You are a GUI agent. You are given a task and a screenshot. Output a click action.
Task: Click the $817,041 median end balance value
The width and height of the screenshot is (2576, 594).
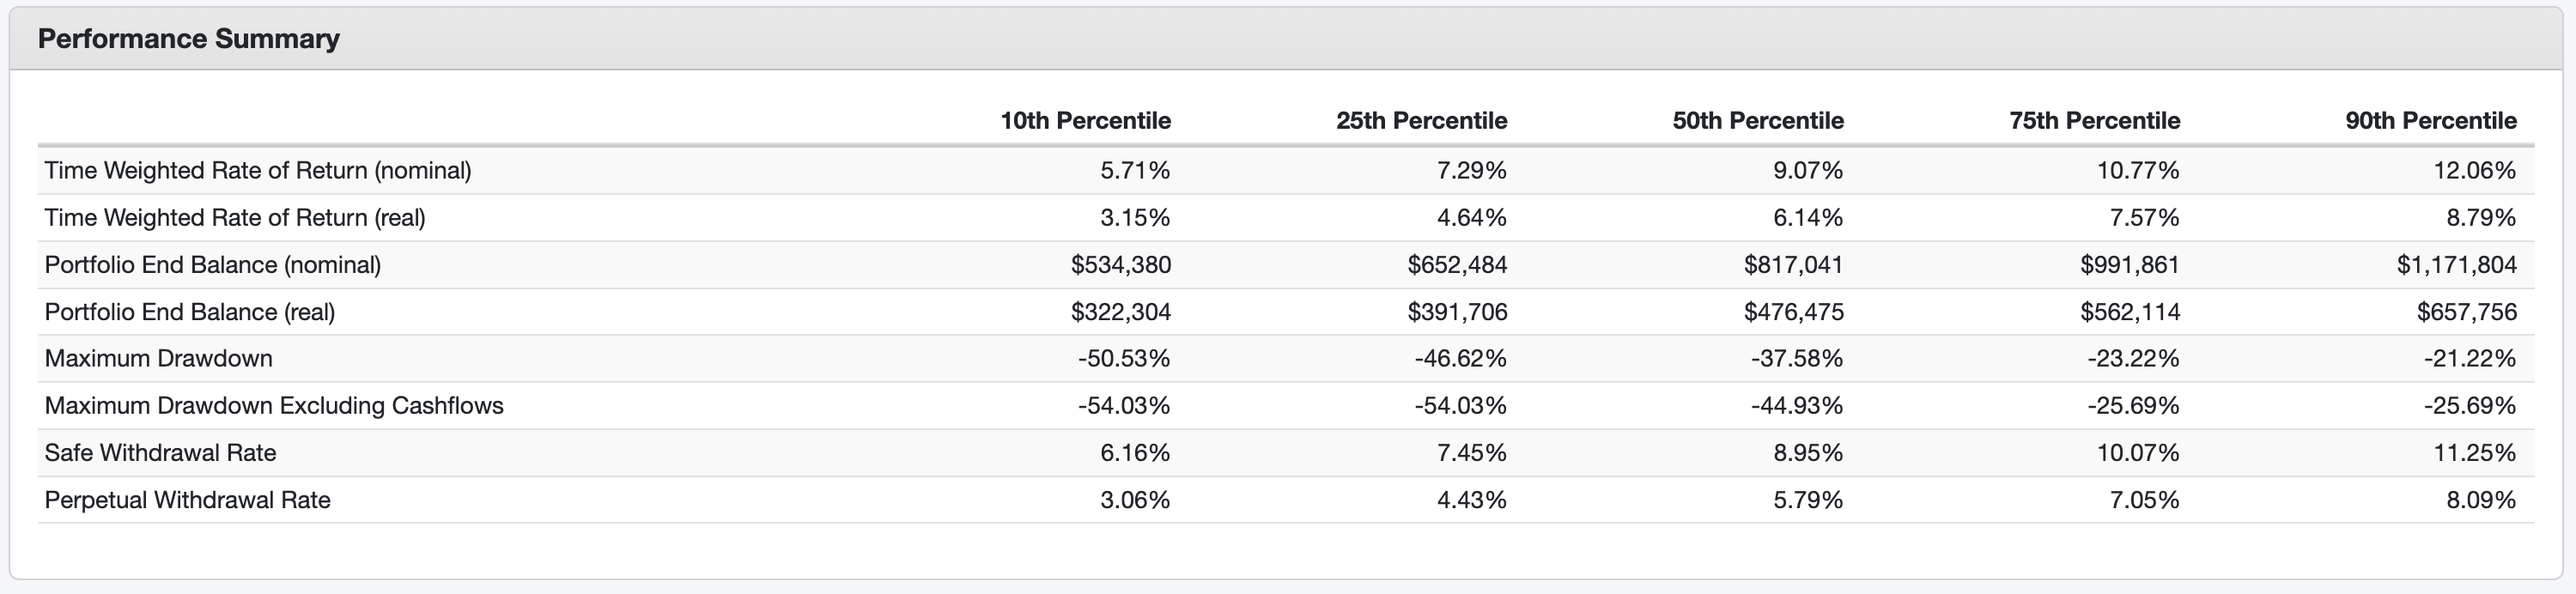1793,265
